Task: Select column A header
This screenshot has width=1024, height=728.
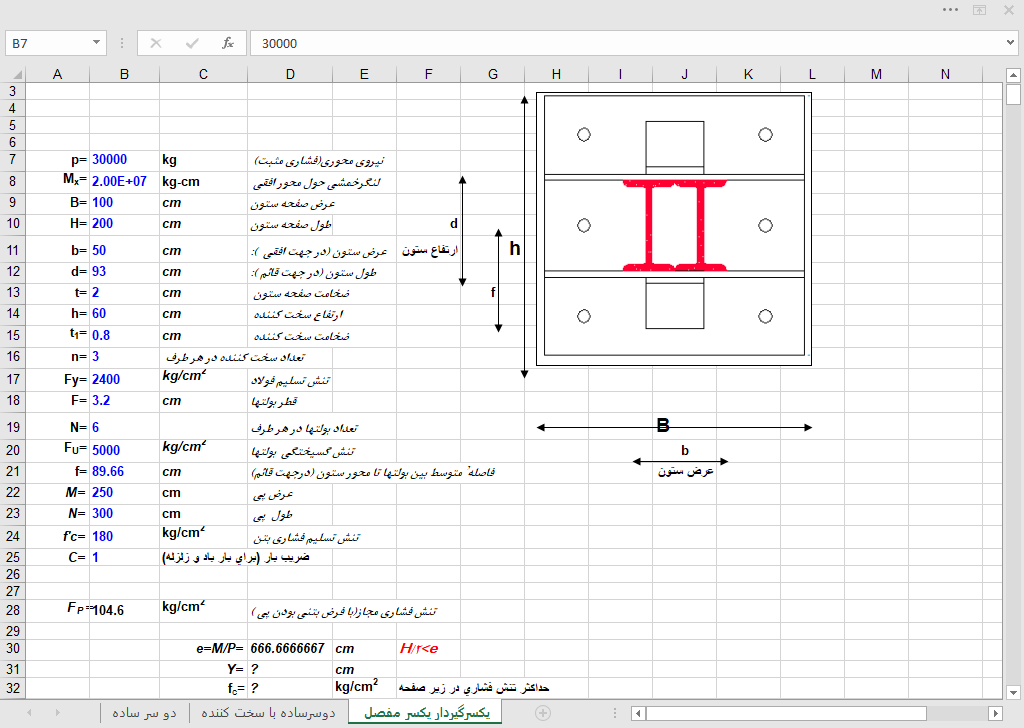Action: click(x=57, y=74)
